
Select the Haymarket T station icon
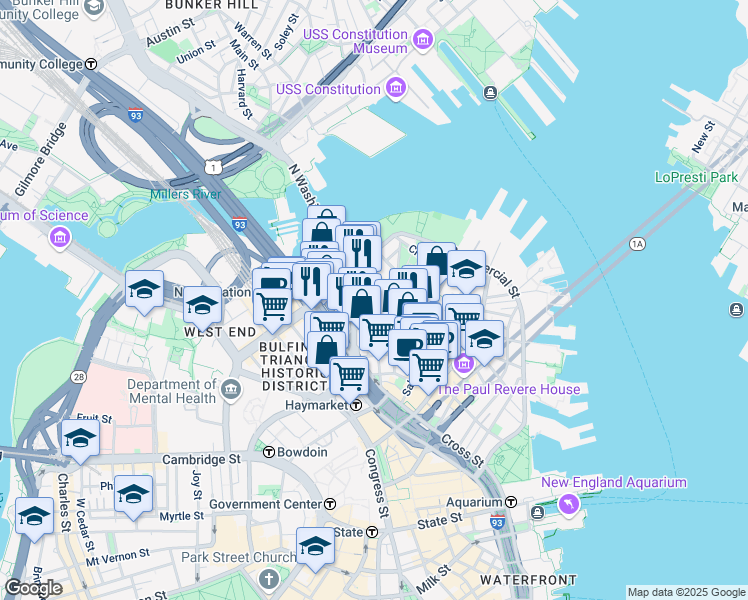tap(356, 405)
